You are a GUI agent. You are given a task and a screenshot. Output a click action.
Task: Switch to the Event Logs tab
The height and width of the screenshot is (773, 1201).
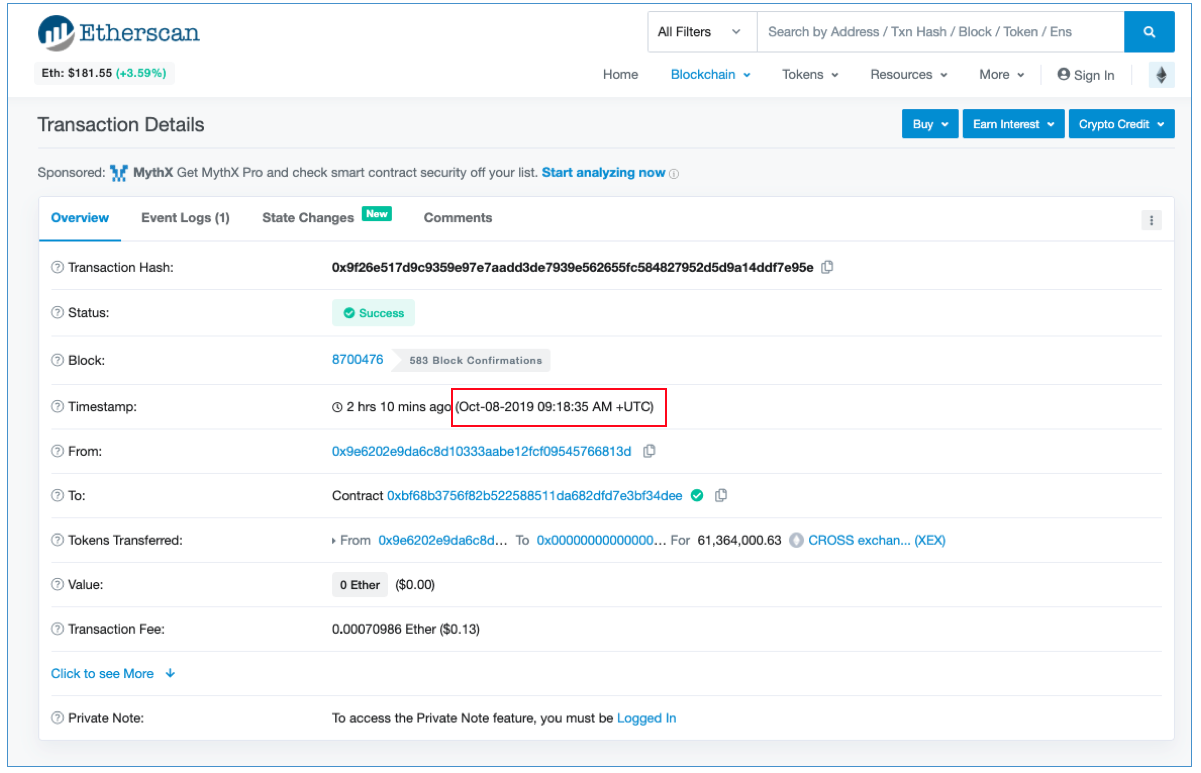click(x=185, y=217)
